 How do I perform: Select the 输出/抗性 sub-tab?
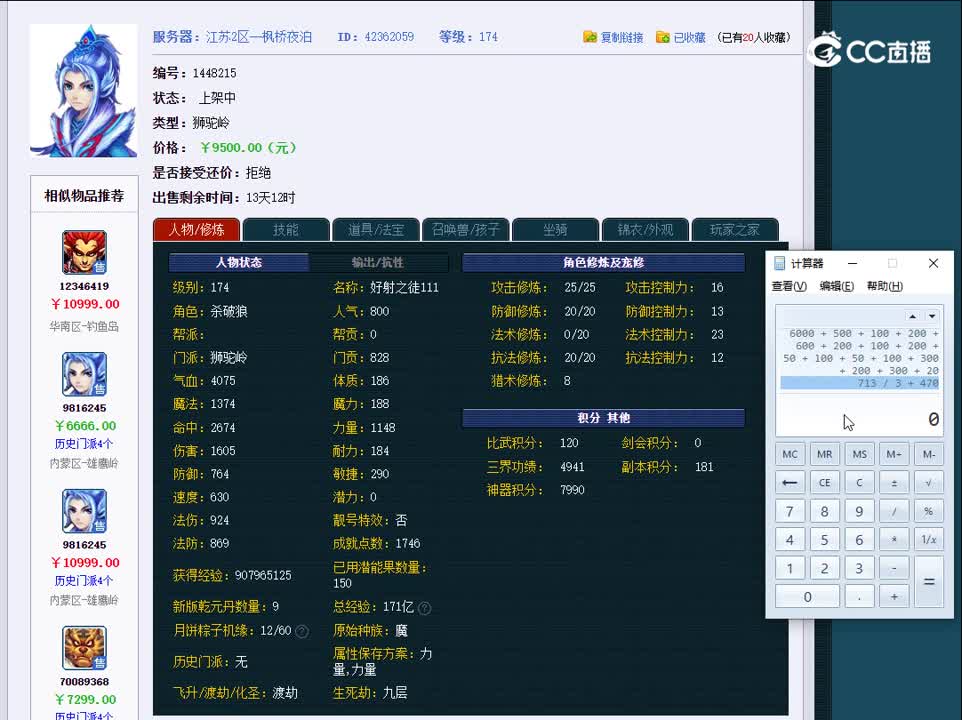click(x=377, y=262)
